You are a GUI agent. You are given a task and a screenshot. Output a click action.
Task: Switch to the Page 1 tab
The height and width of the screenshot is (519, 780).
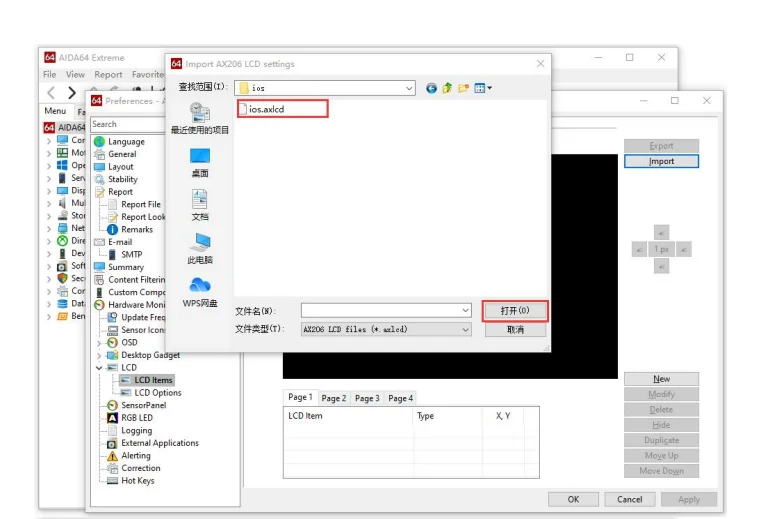(300, 397)
